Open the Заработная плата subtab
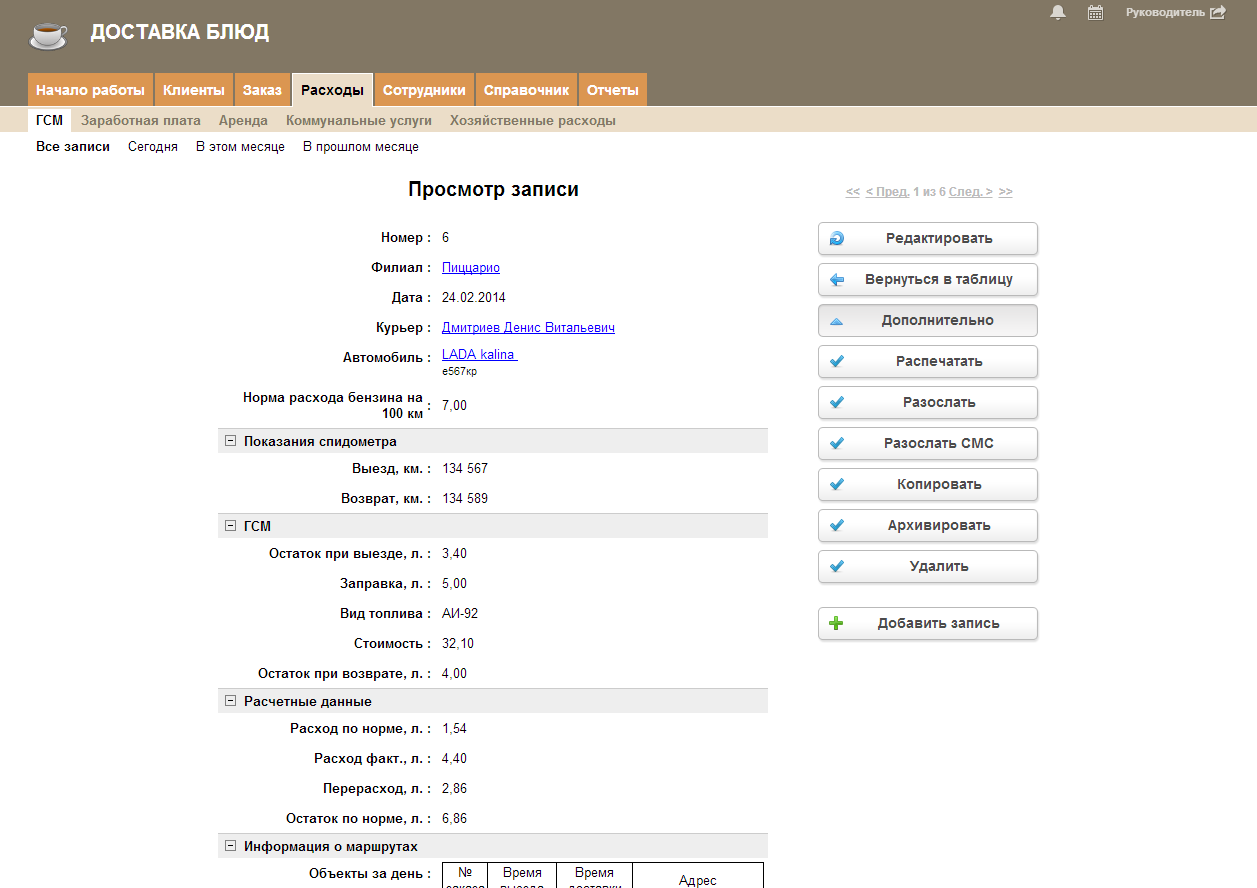This screenshot has height=888, width=1257. (141, 121)
